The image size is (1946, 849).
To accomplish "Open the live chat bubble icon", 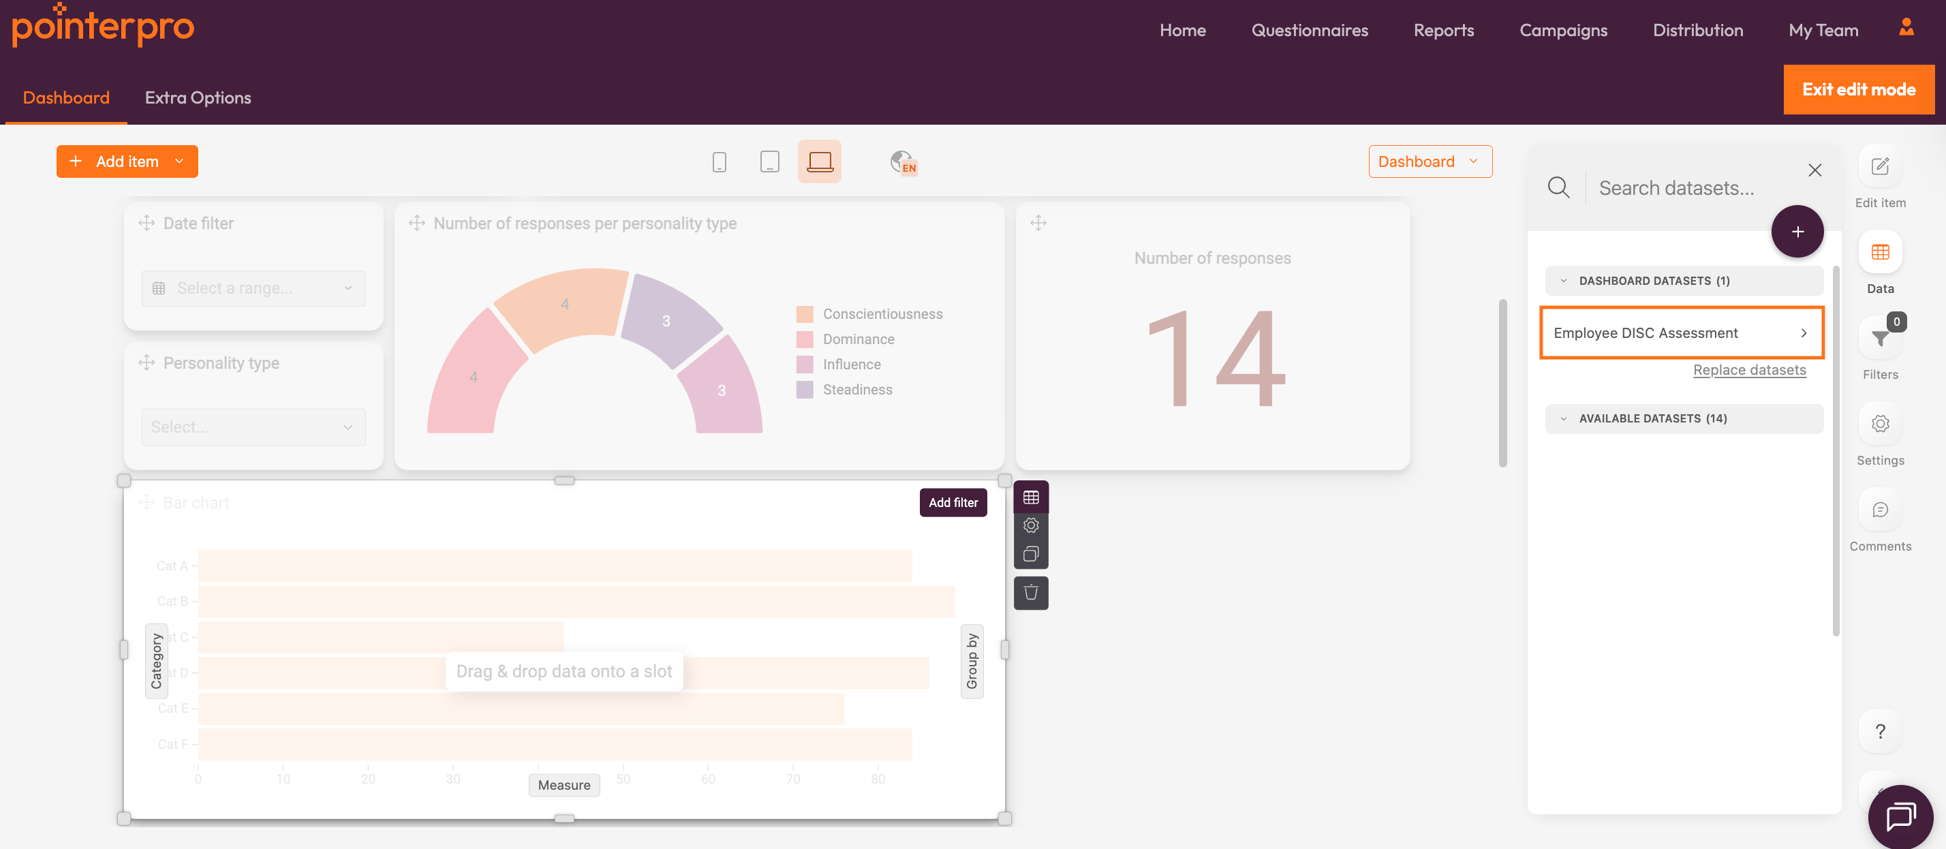I will click(1900, 817).
